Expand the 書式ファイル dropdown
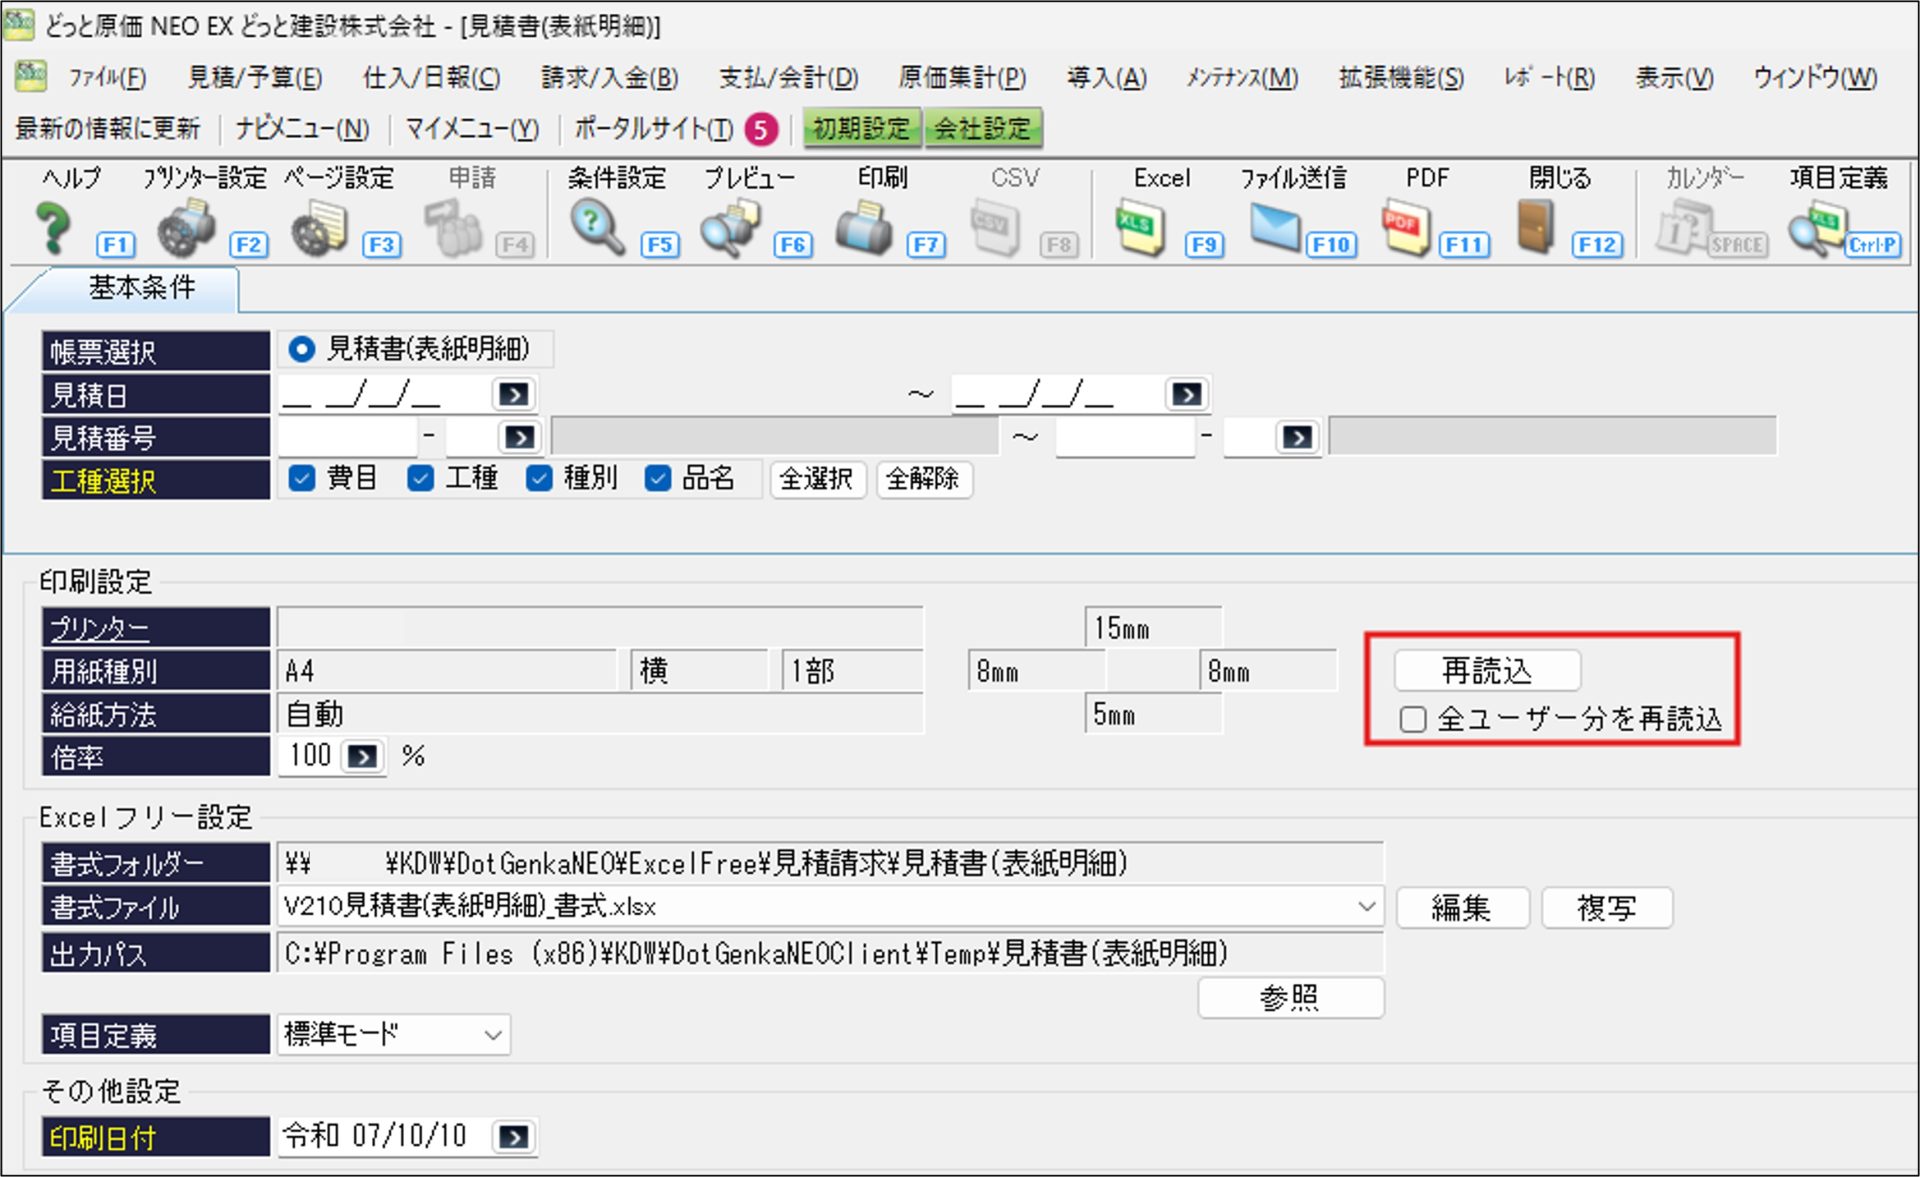 click(x=1366, y=907)
